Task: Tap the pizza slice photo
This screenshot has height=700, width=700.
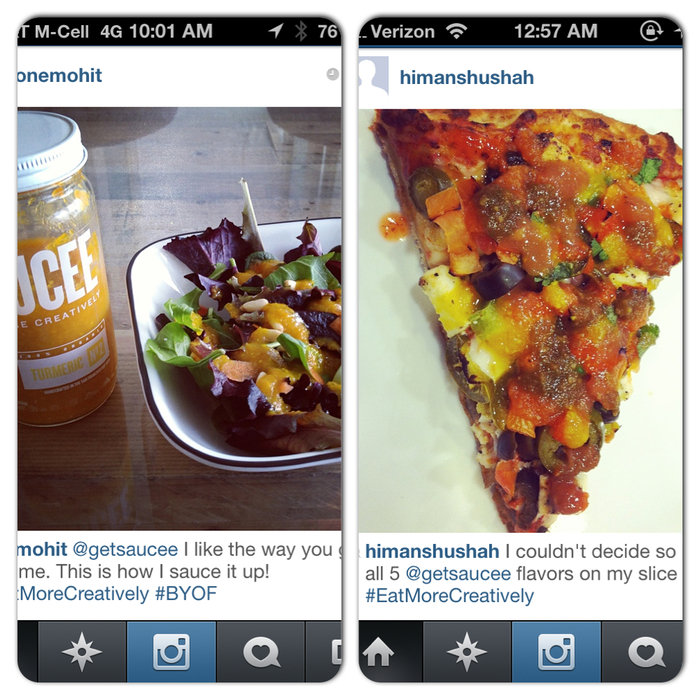Action: [x=521, y=321]
